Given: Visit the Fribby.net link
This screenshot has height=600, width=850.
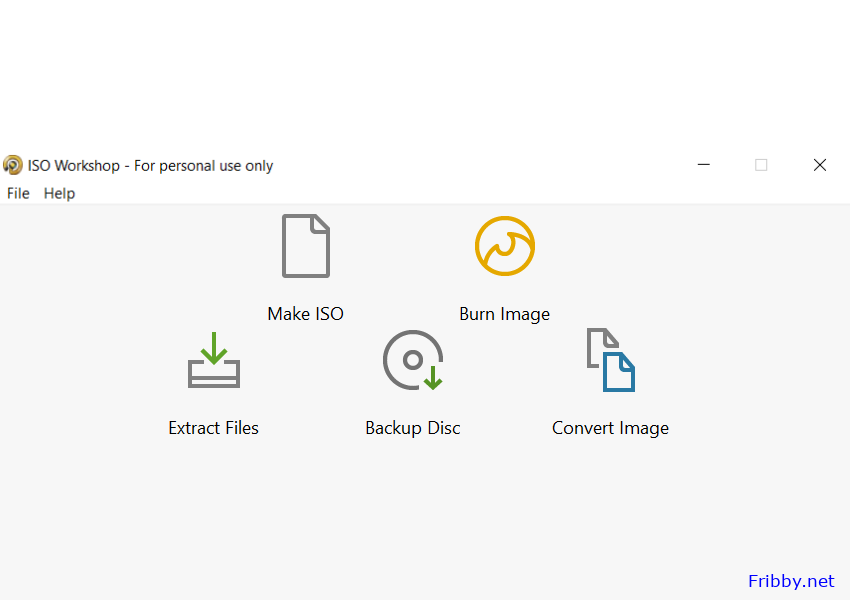Looking at the screenshot, I should (791, 581).
